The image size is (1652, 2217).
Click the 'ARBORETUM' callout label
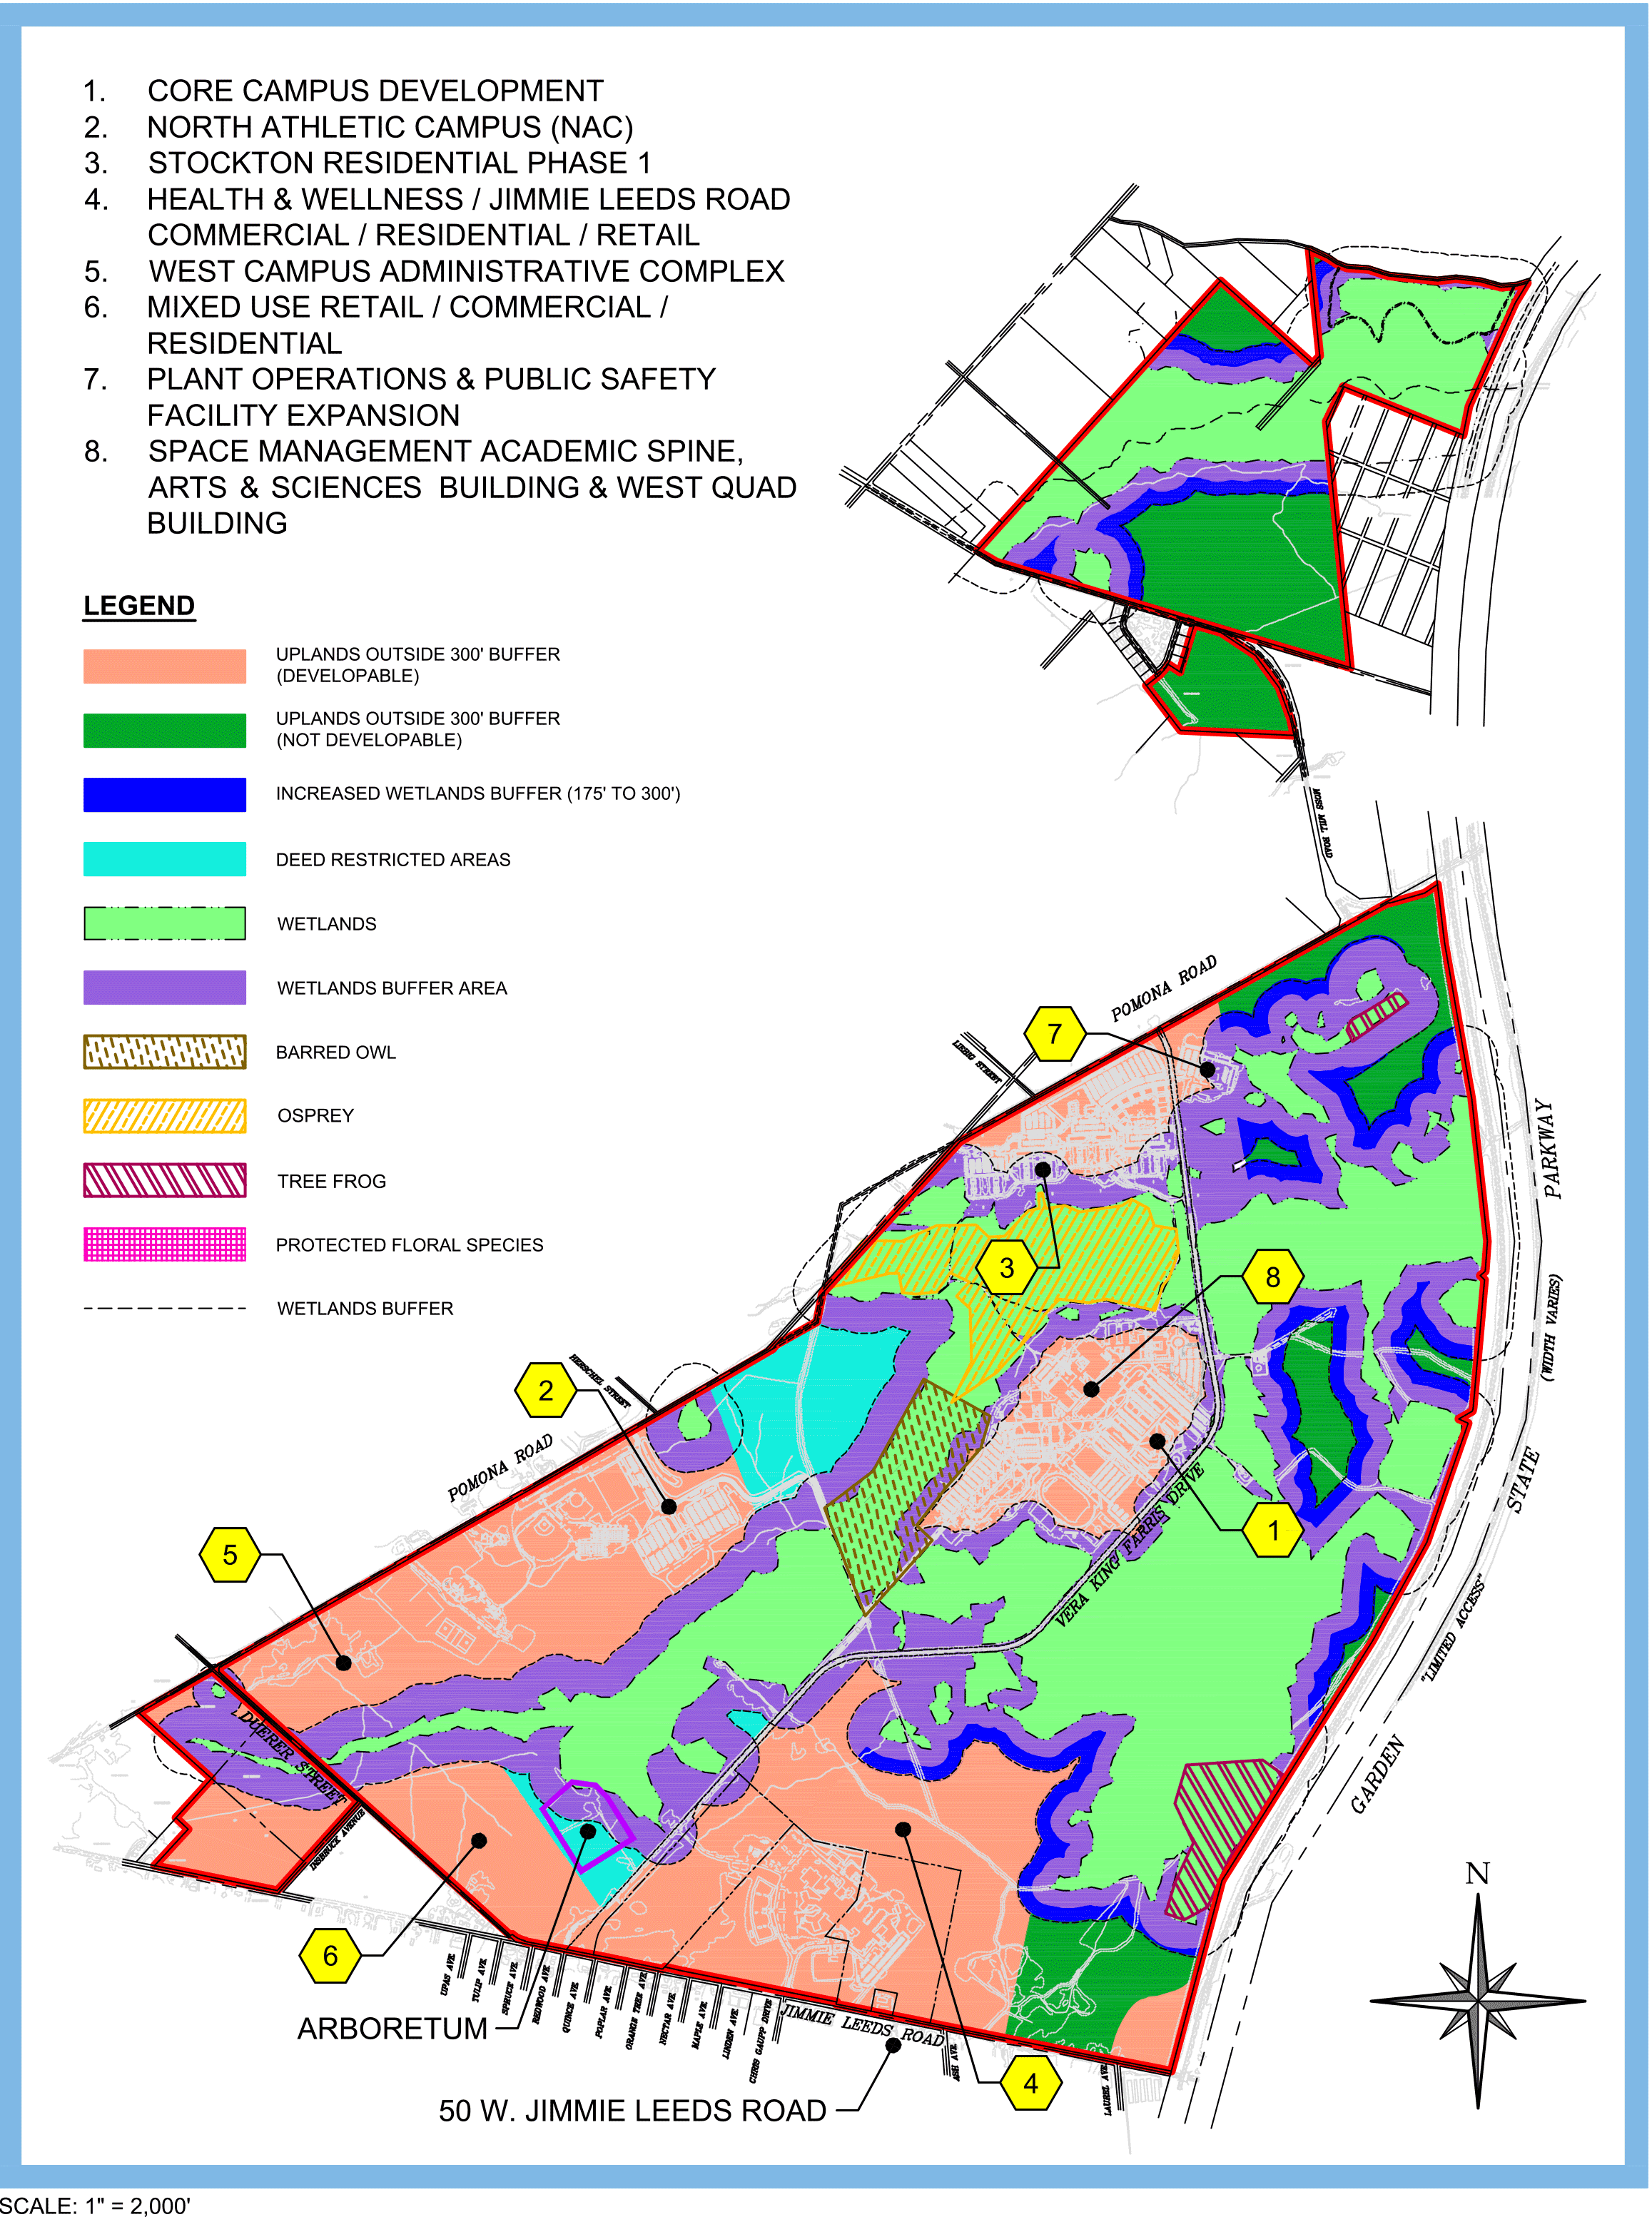392,2028
